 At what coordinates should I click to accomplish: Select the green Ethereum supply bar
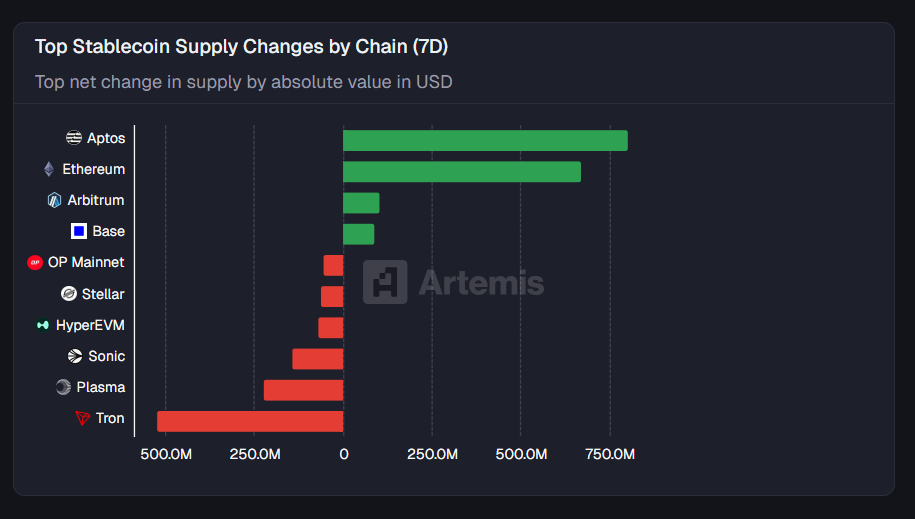(462, 172)
